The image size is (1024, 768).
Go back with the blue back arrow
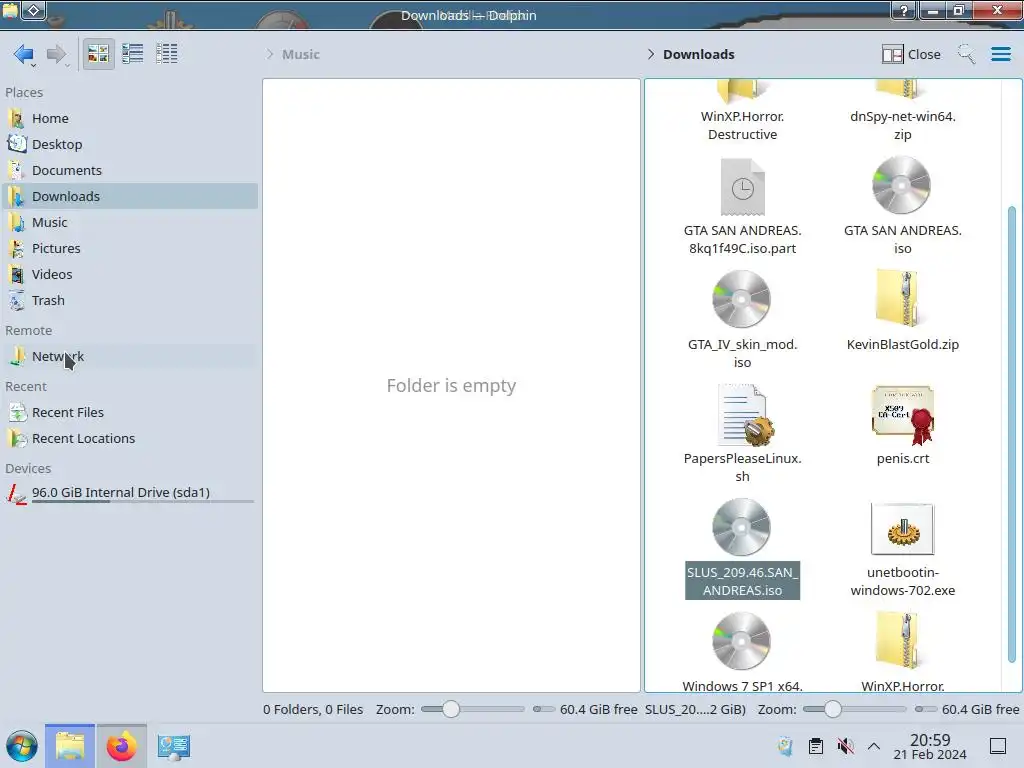(24, 54)
